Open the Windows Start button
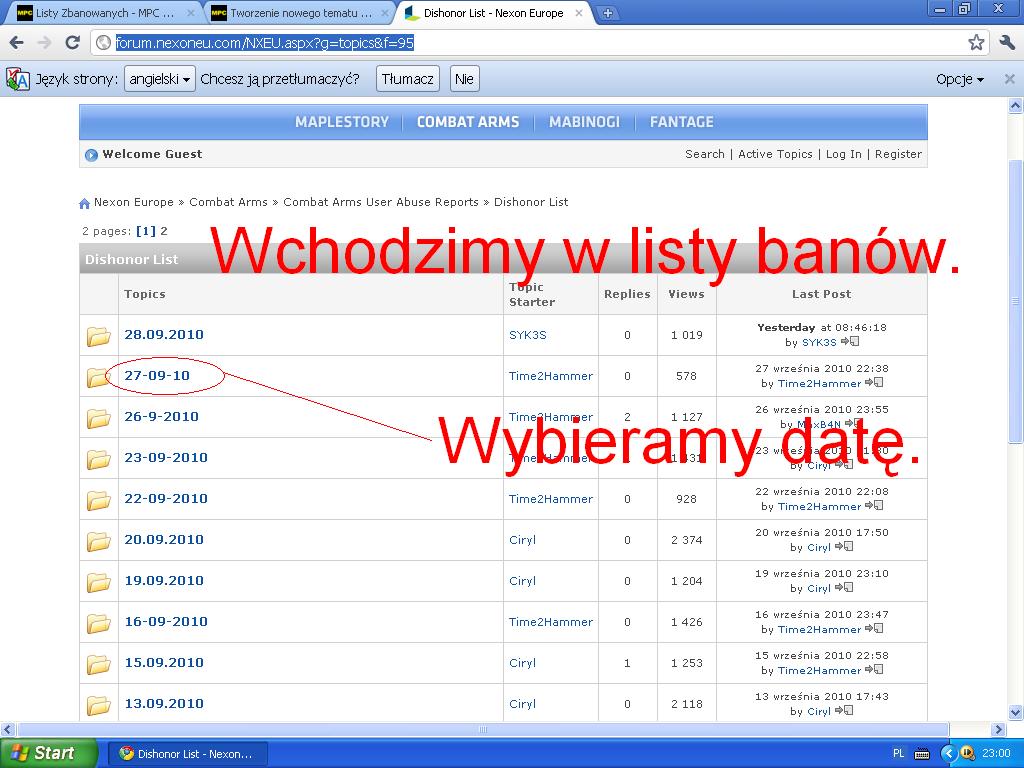Screen dimensions: 1024x768 click(48, 753)
